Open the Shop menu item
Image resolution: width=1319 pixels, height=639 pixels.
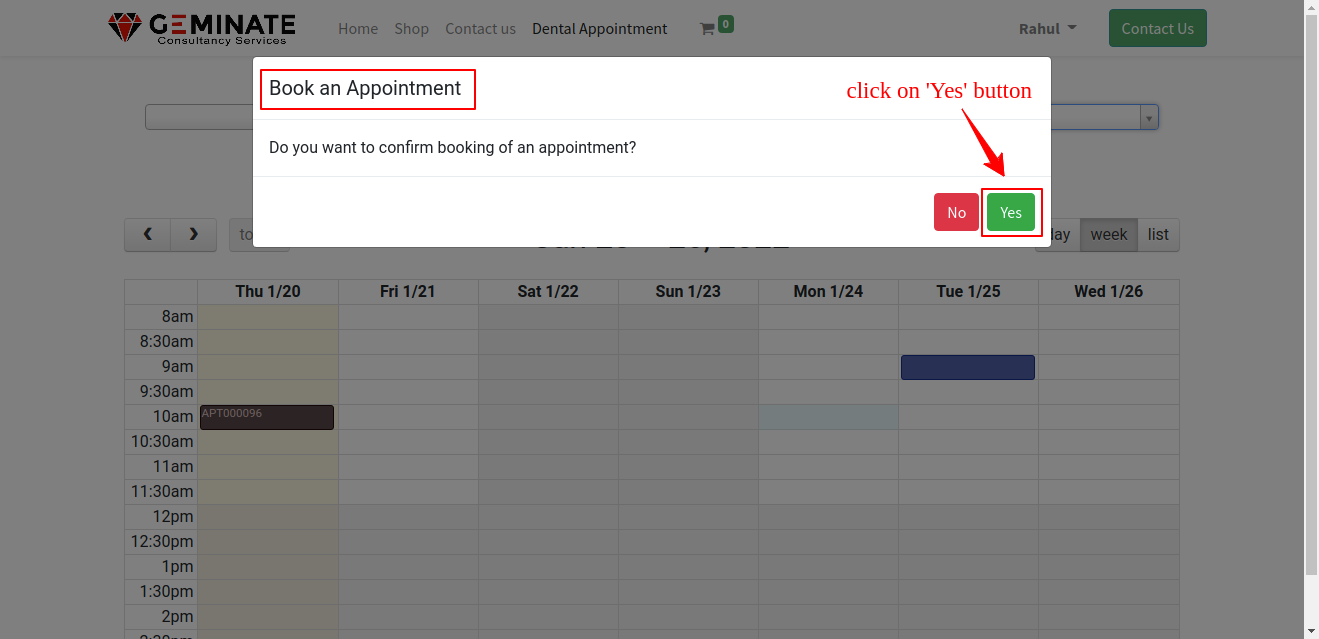(411, 29)
